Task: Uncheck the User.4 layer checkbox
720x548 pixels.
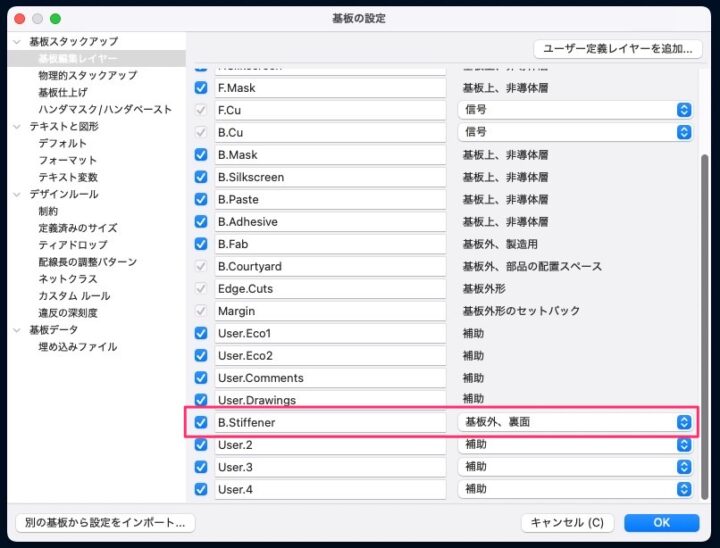Action: [x=201, y=489]
